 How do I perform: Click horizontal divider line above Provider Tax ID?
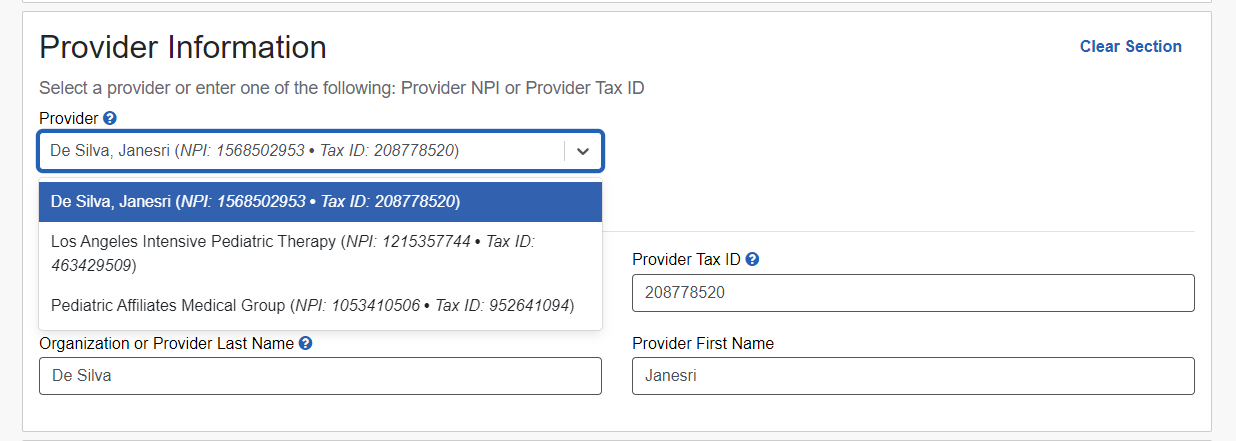[900, 231]
